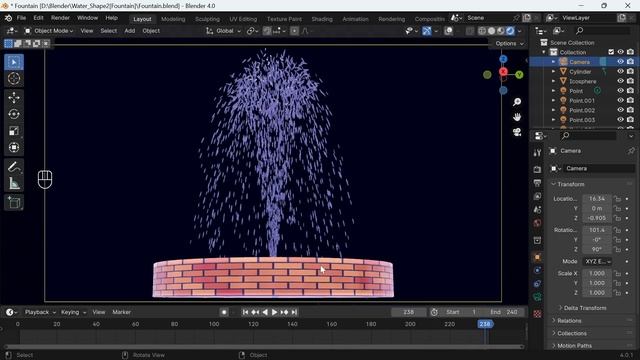Switch to the Animation workspace tab
Viewport: 640px width, 360px height.
(356, 19)
